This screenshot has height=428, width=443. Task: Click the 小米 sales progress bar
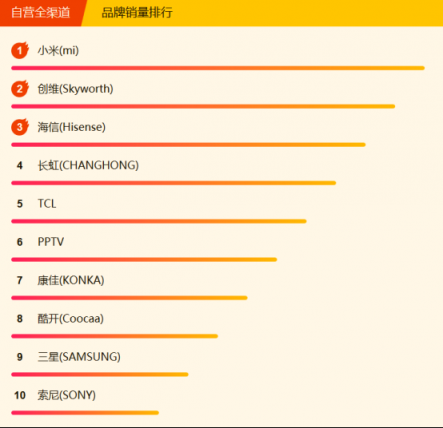218,68
